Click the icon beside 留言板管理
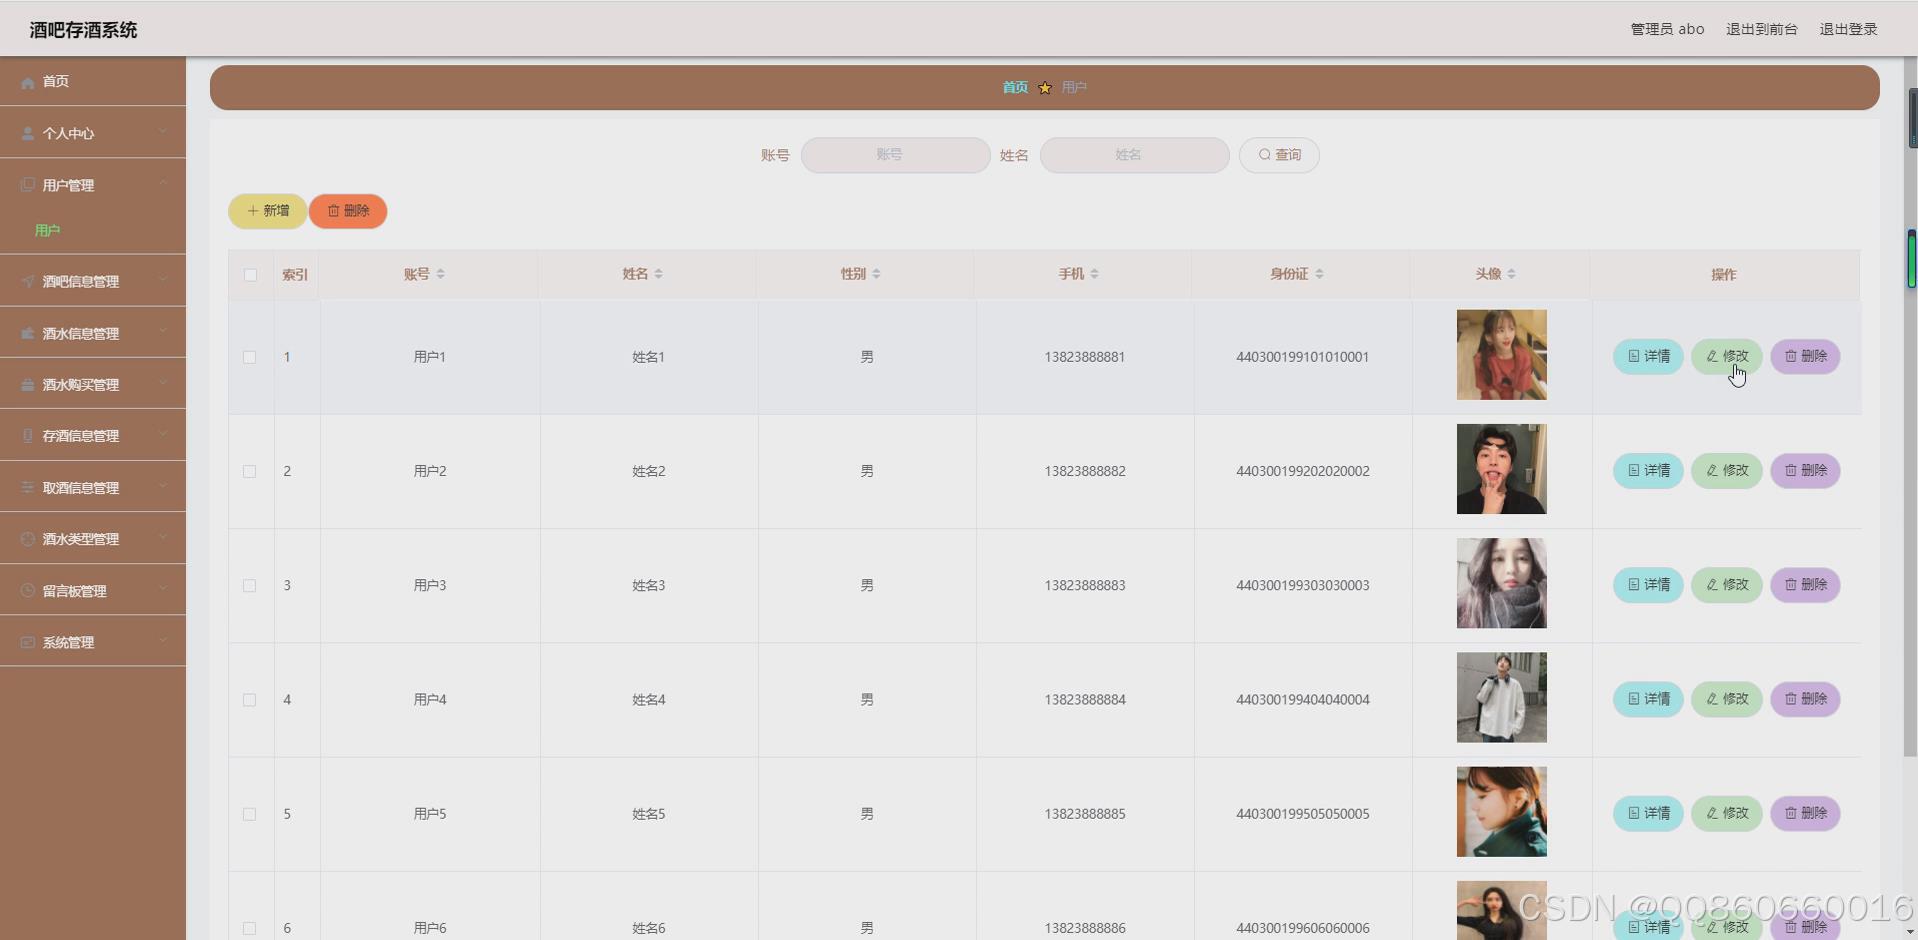The image size is (1918, 940). click(x=28, y=591)
